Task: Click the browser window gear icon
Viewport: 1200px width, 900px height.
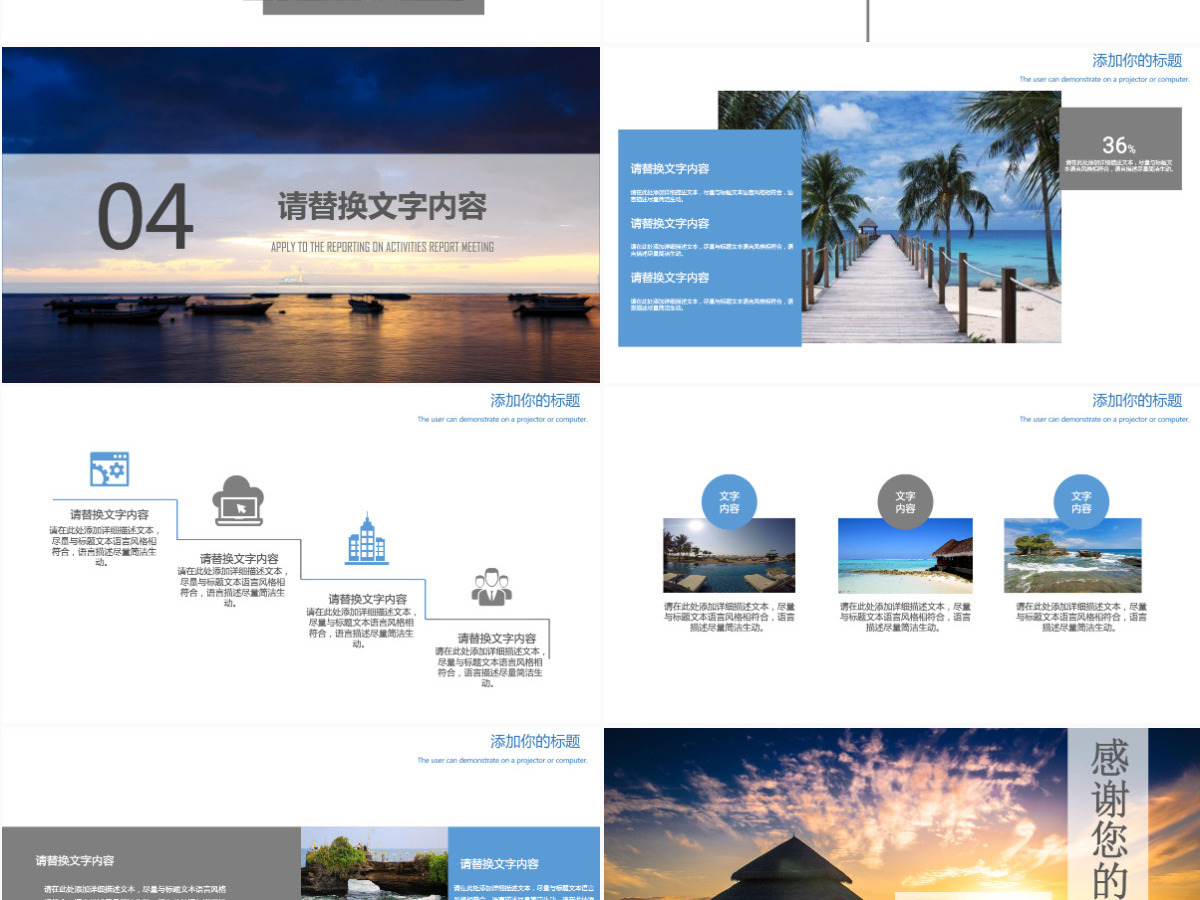Action: click(109, 469)
